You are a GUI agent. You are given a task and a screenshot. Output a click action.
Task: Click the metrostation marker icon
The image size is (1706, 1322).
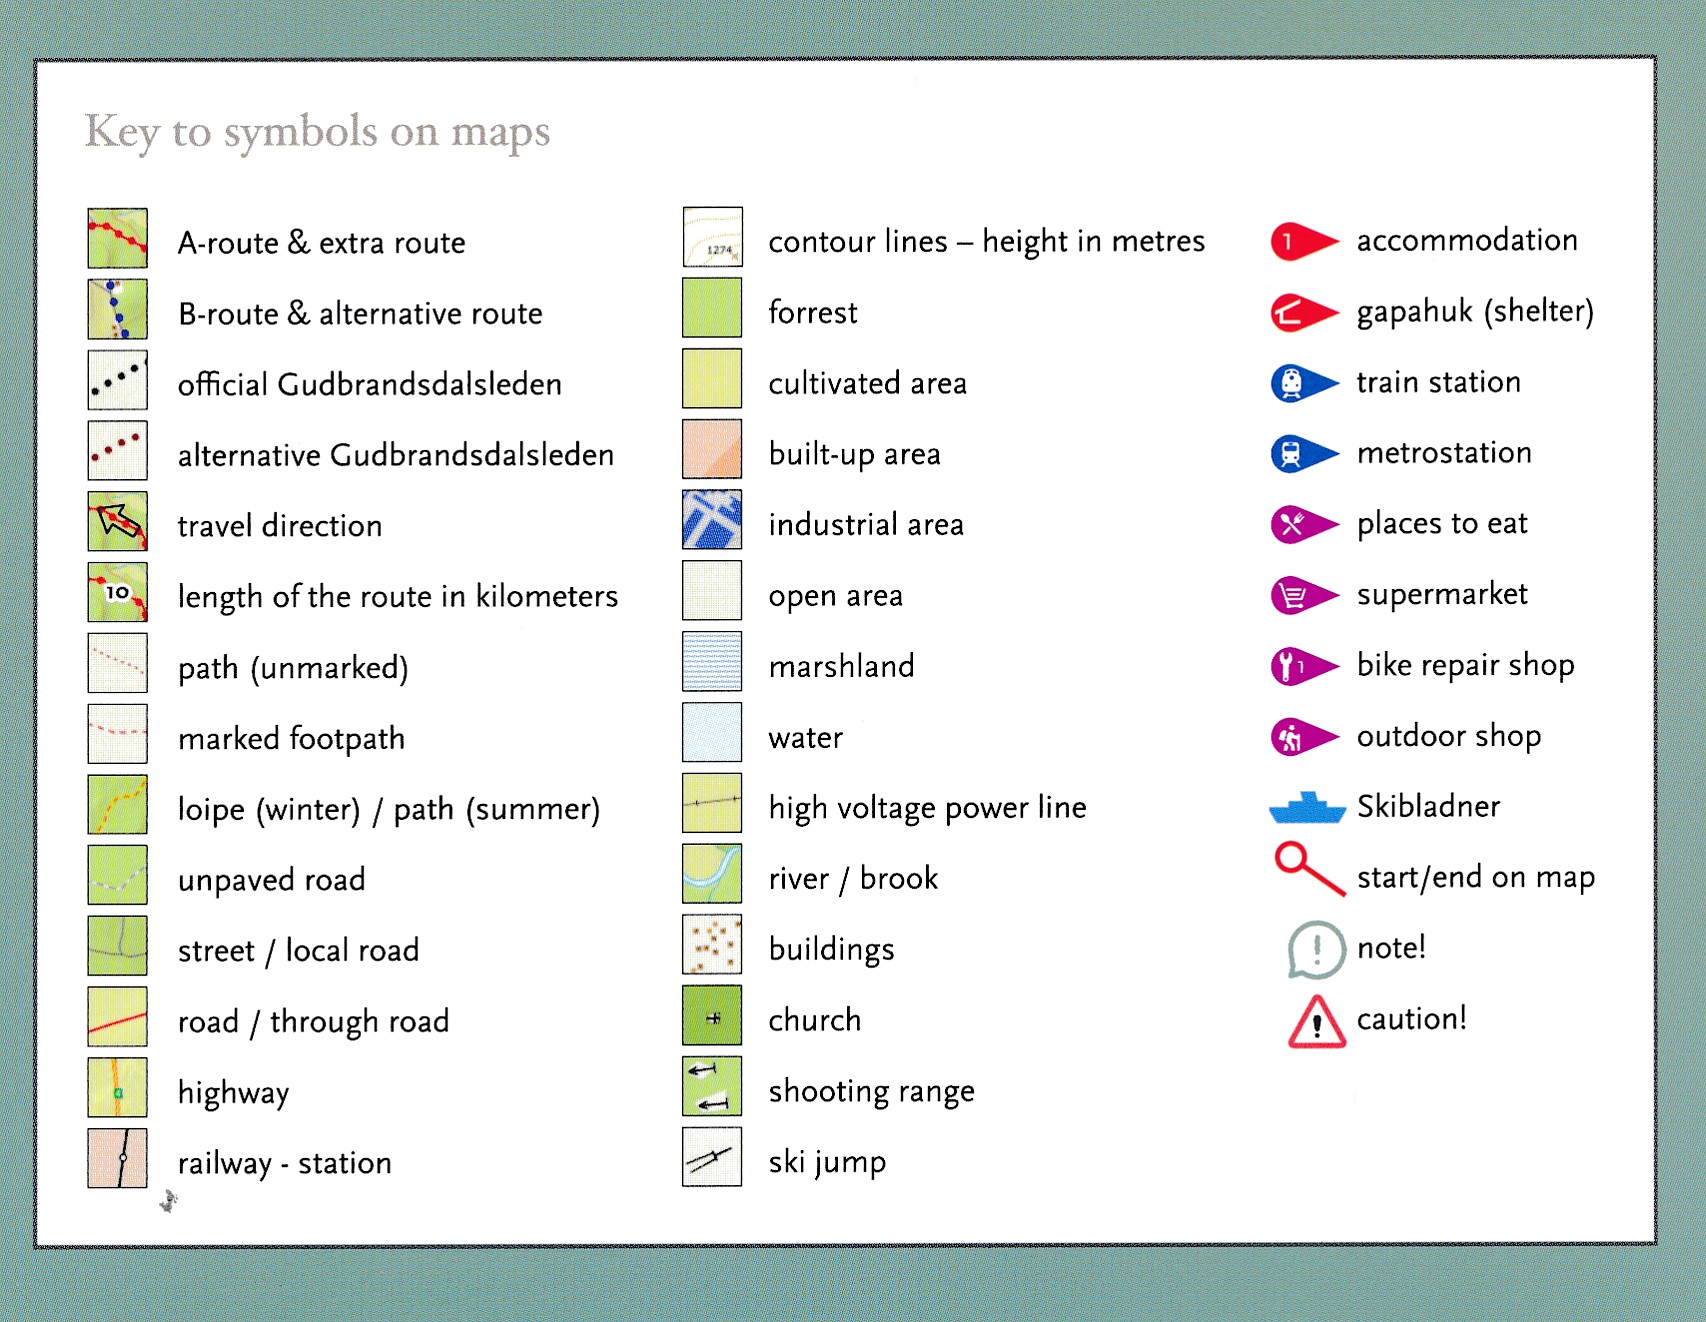coord(1301,453)
